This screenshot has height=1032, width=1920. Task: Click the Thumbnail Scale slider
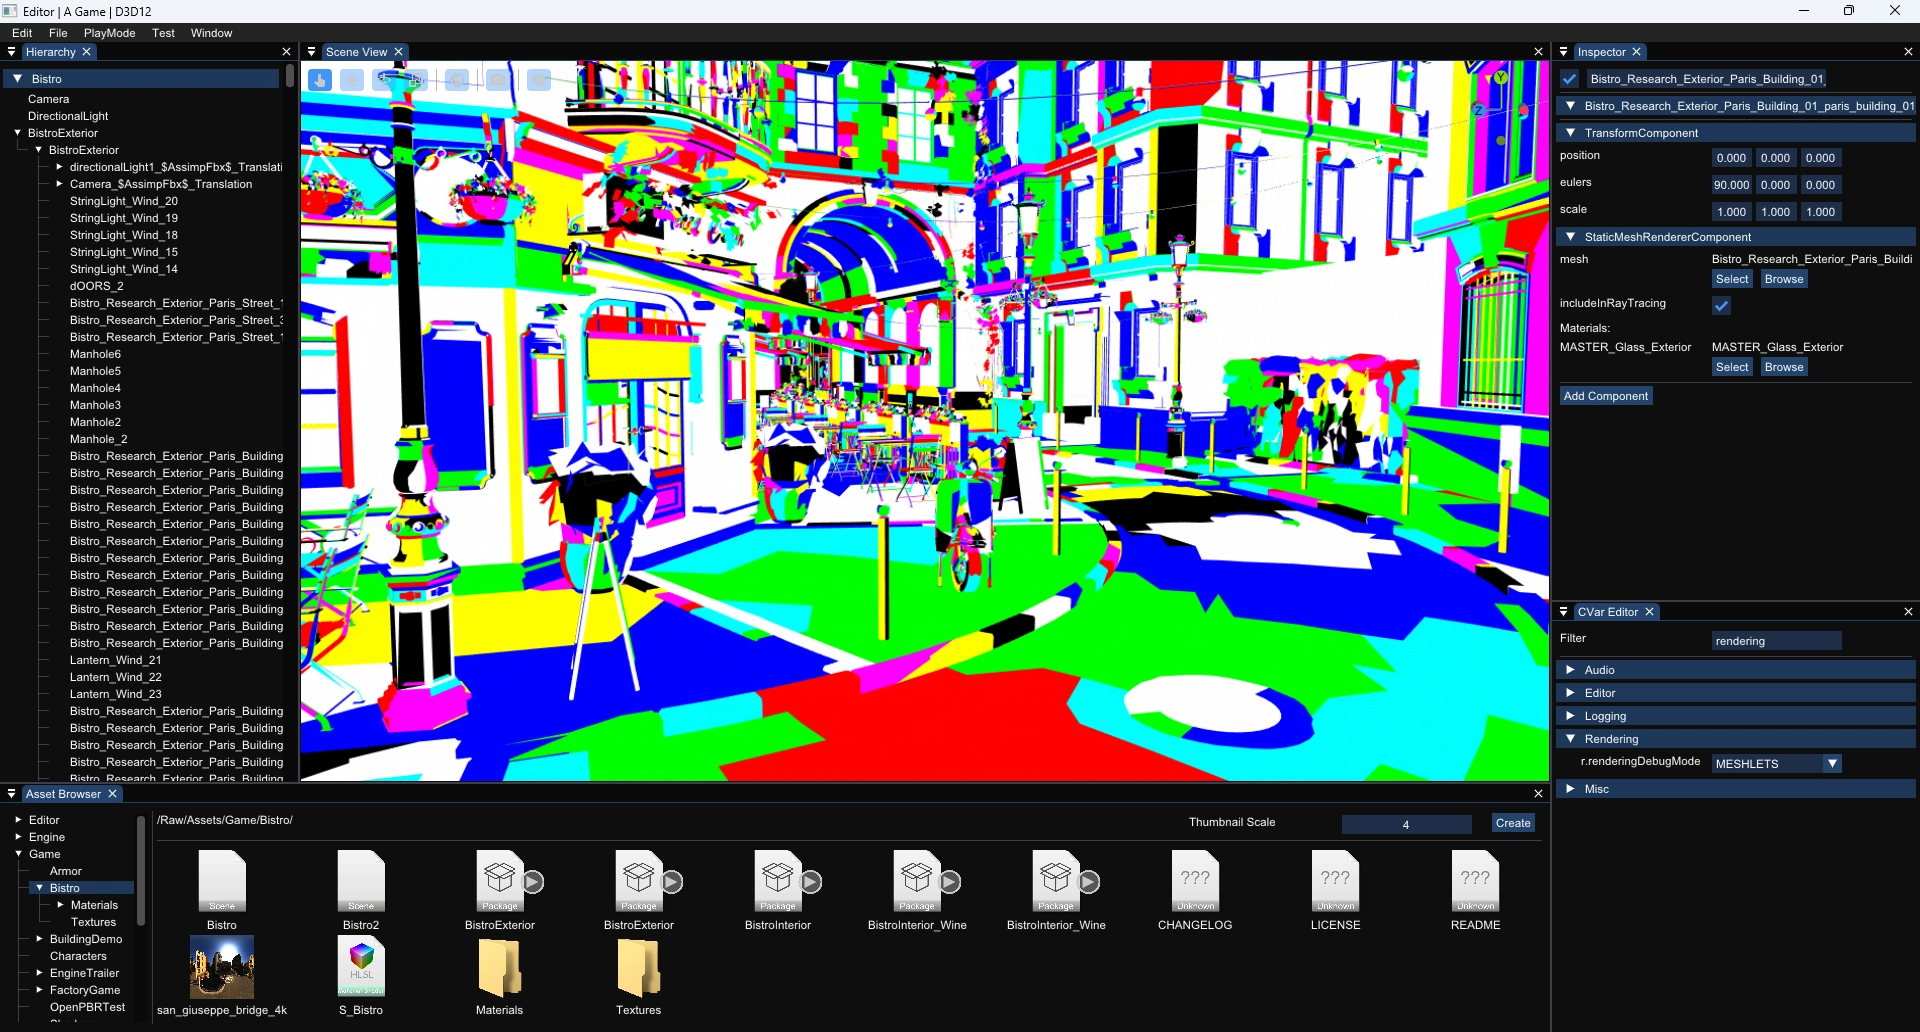pos(1405,824)
